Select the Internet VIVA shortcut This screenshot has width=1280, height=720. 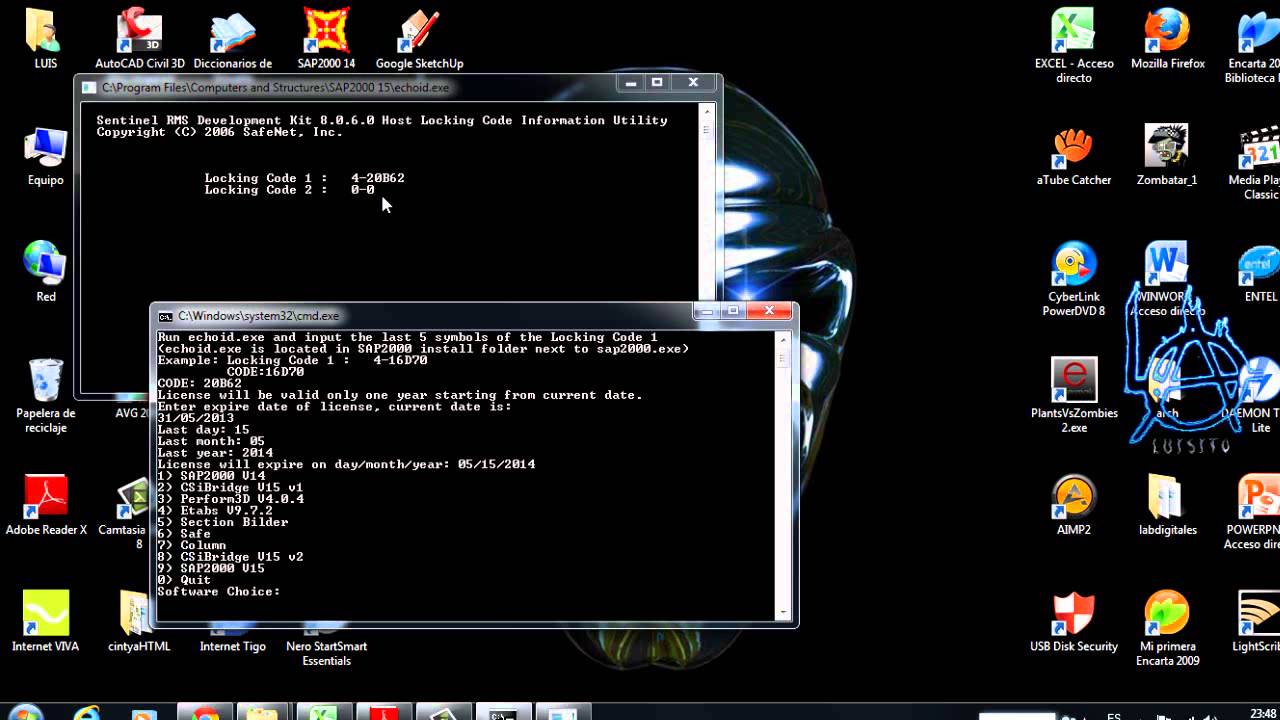pyautogui.click(x=45, y=622)
